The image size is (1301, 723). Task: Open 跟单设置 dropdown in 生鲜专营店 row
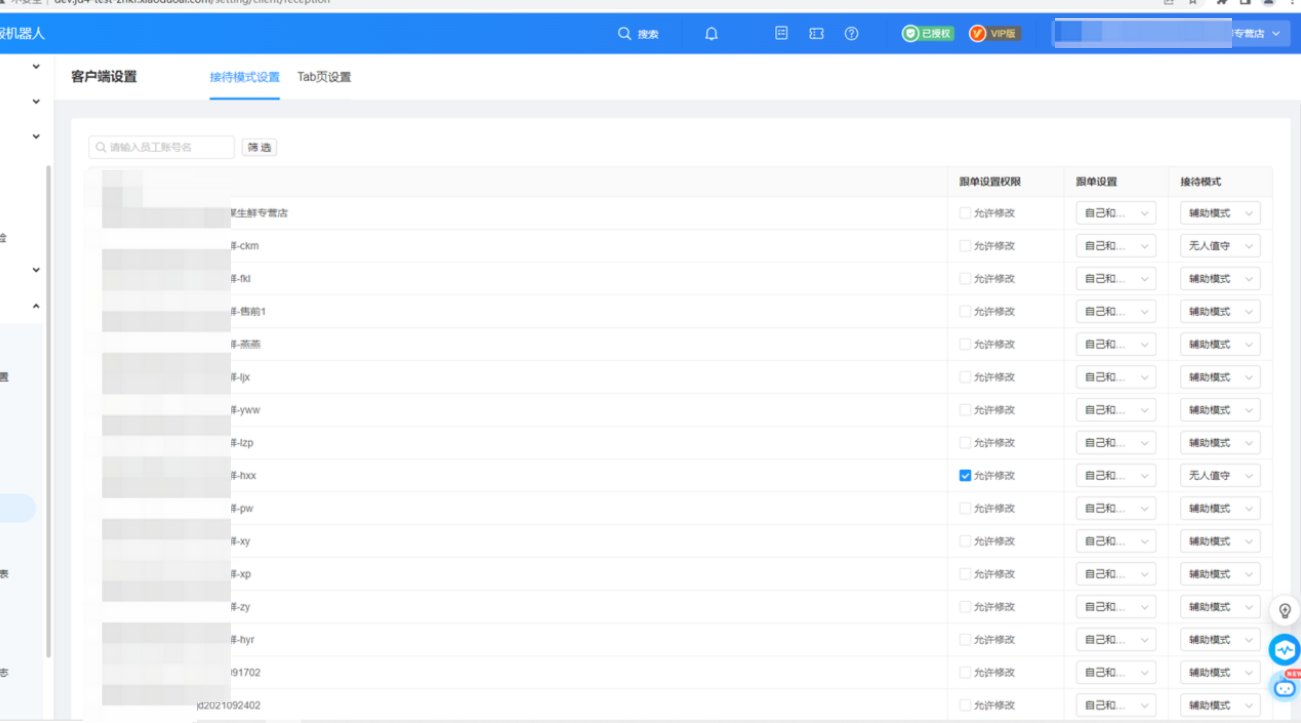click(x=1116, y=213)
